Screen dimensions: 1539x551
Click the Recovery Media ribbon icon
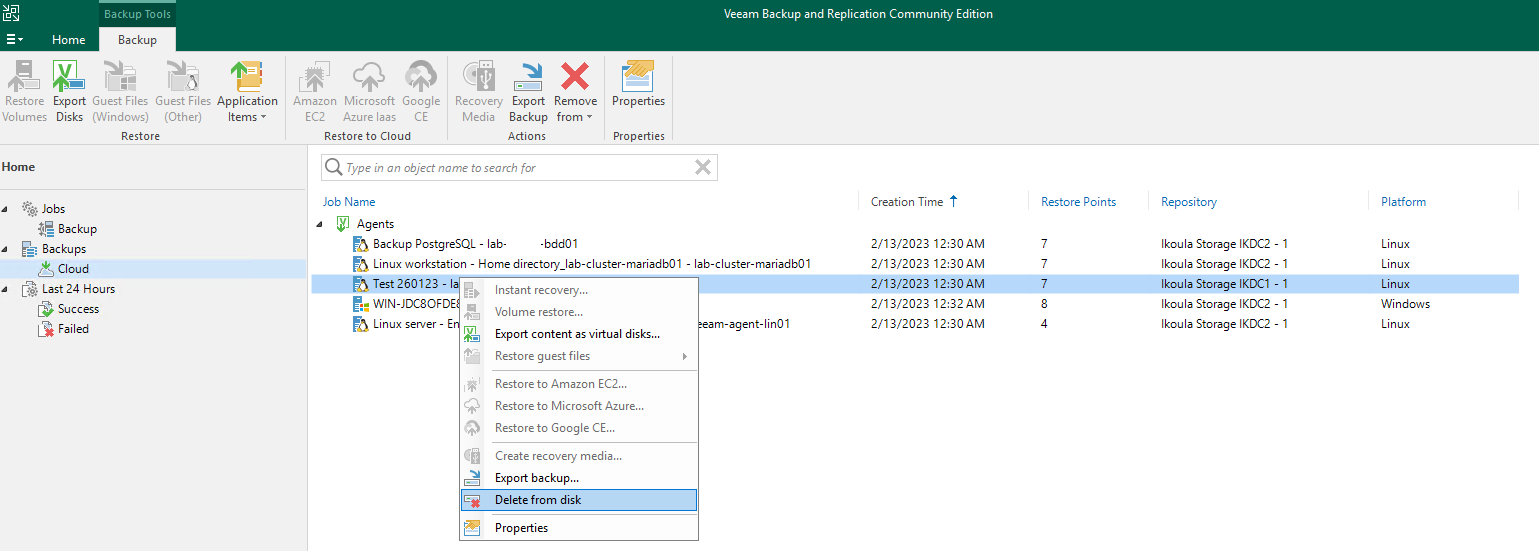click(479, 92)
